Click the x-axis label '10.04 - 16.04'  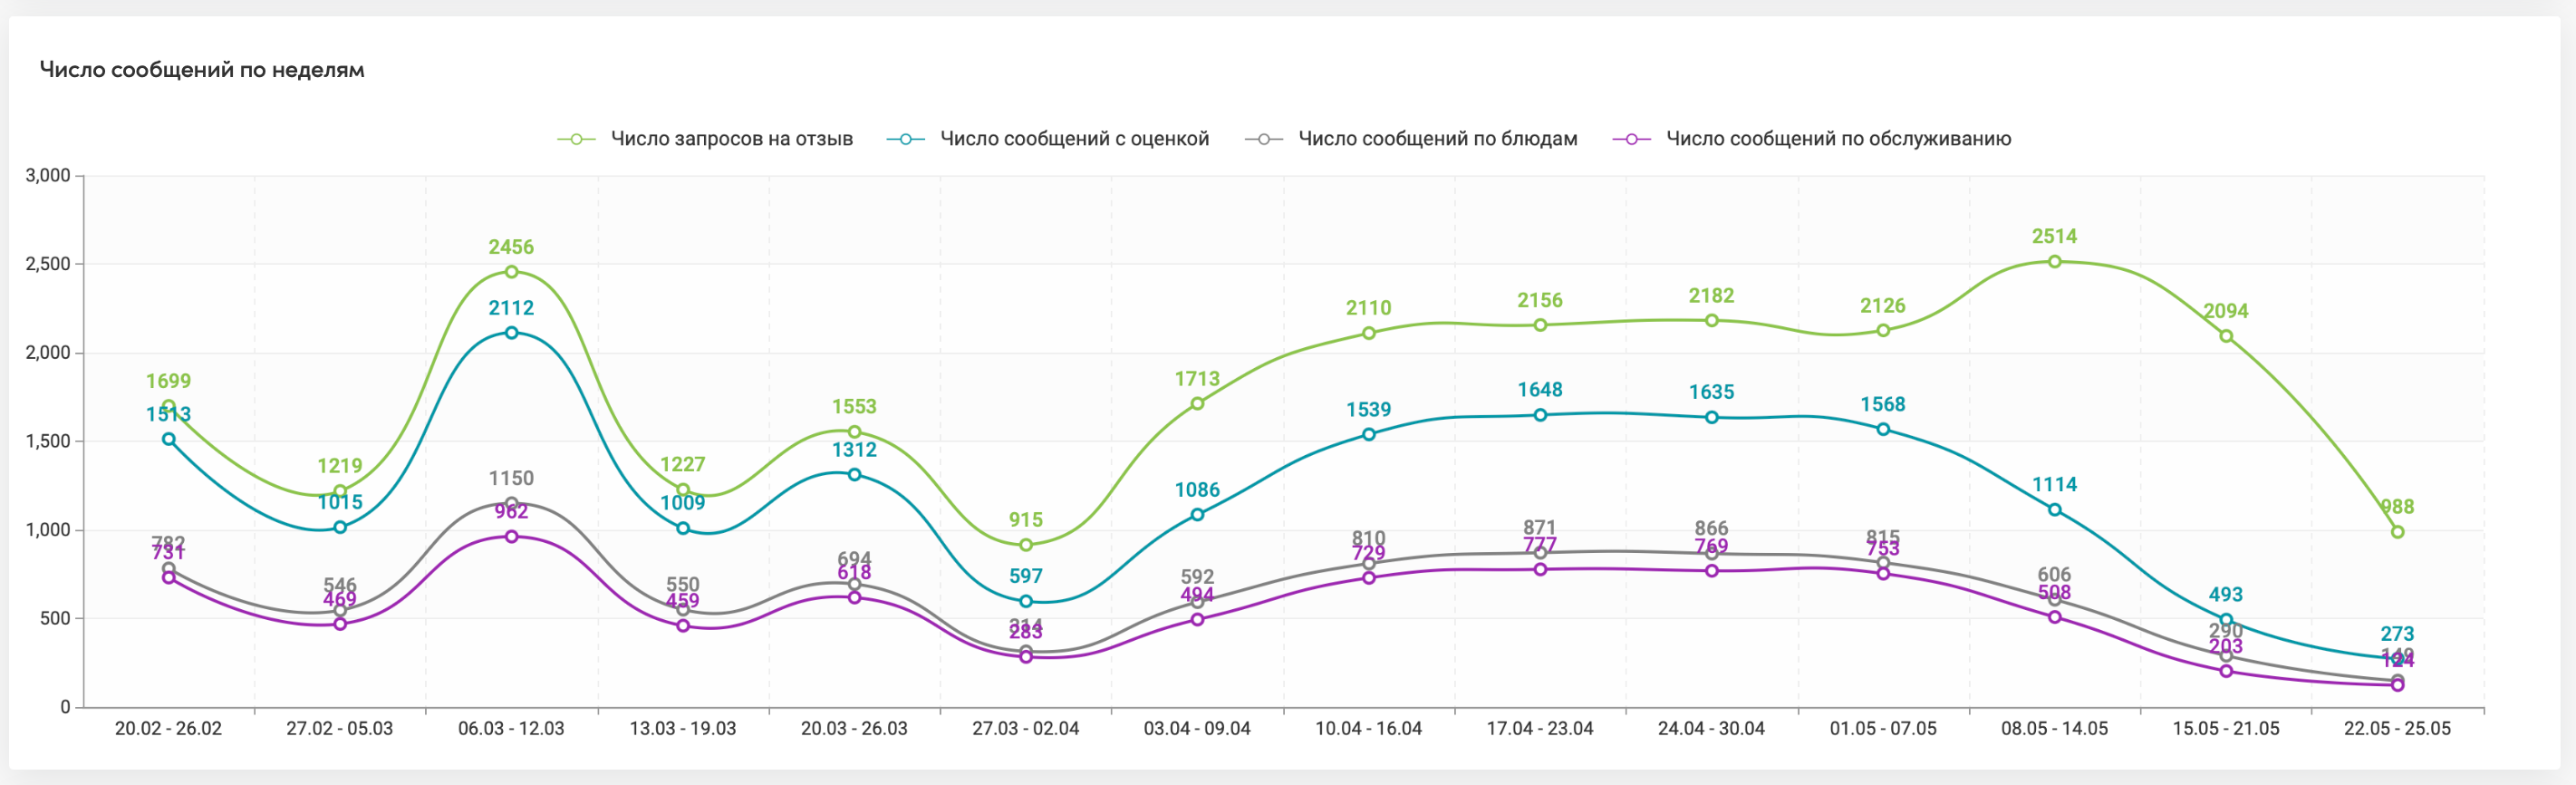click(1369, 729)
